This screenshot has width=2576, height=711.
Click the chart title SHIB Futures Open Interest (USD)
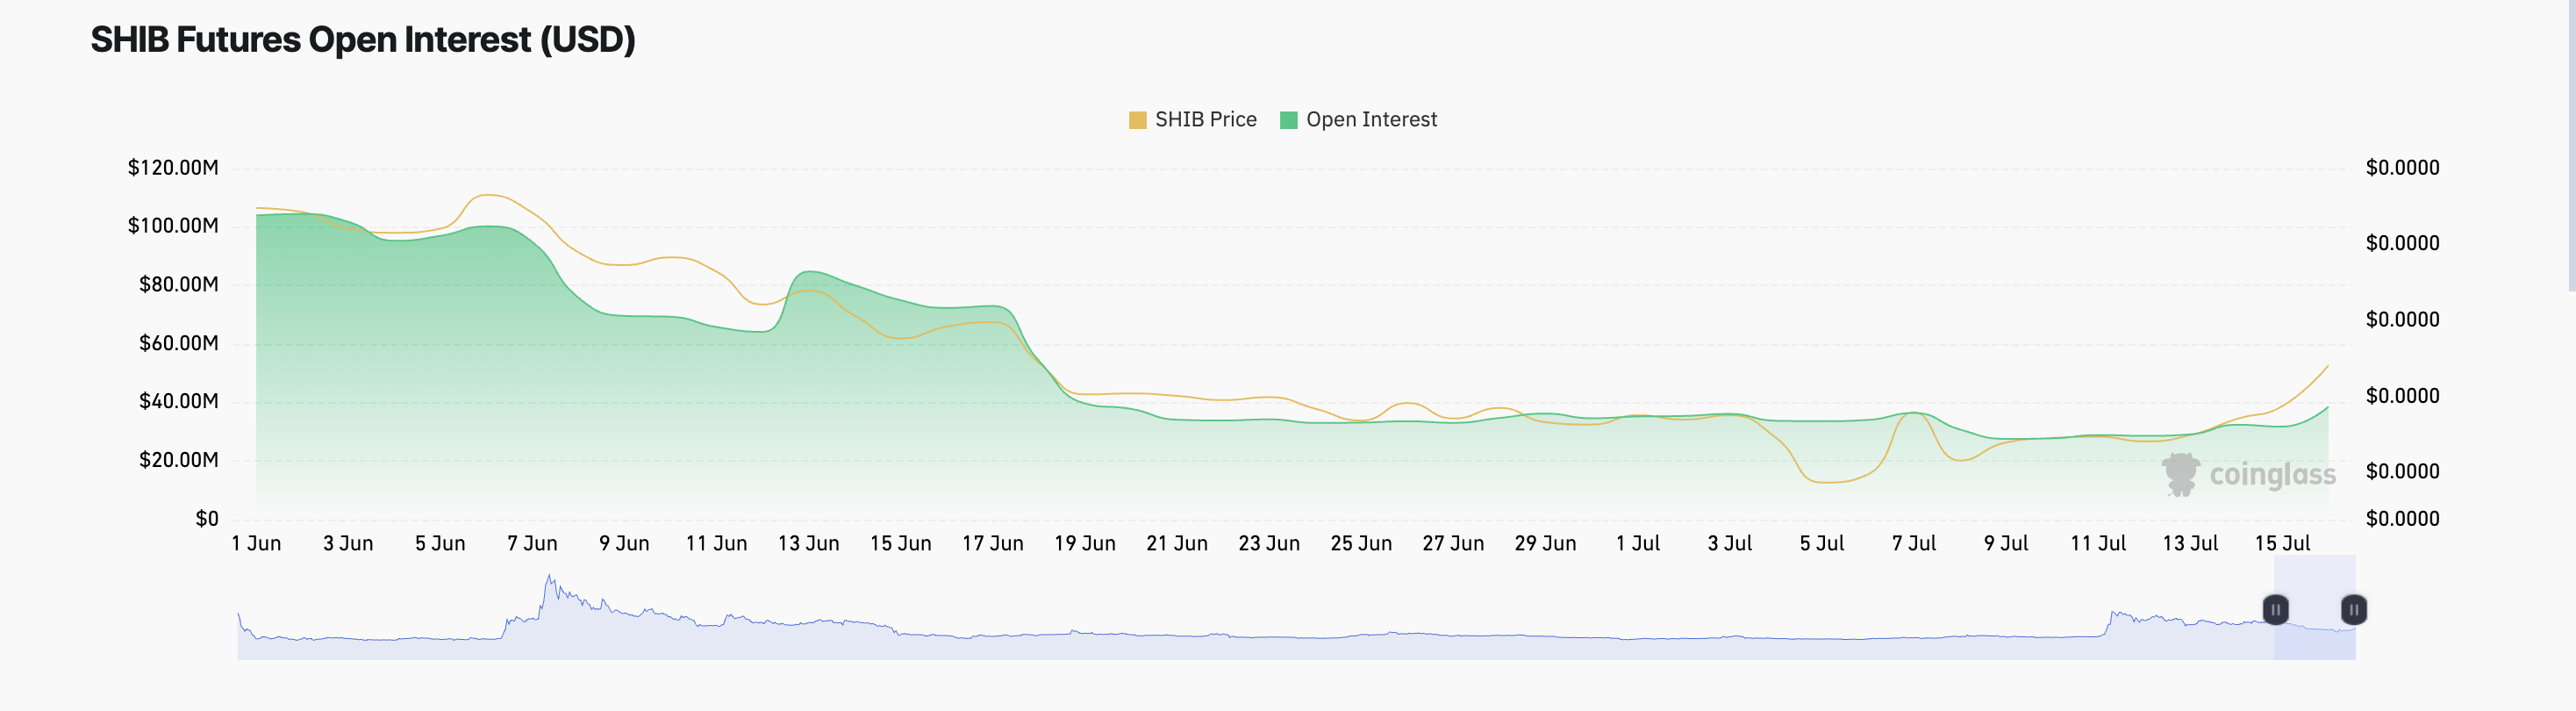[x=363, y=40]
